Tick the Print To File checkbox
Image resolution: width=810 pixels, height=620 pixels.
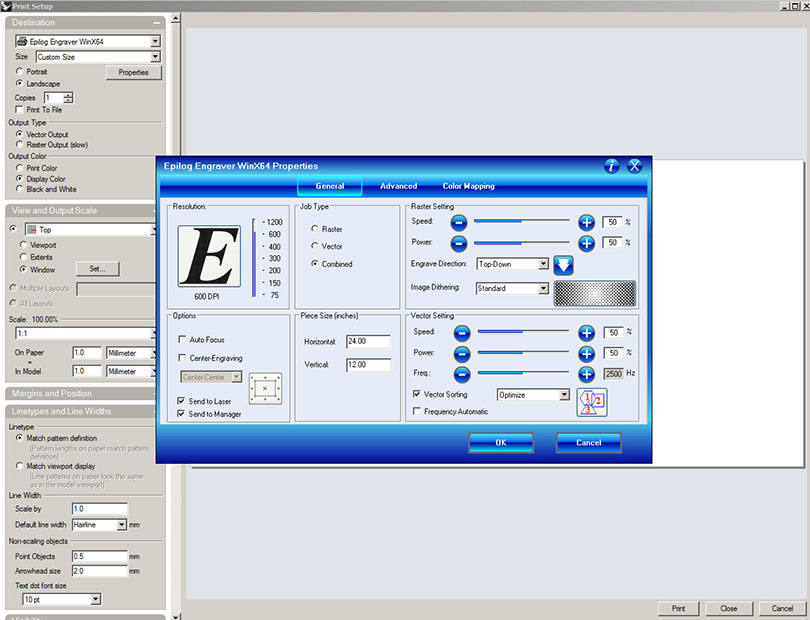[20, 110]
